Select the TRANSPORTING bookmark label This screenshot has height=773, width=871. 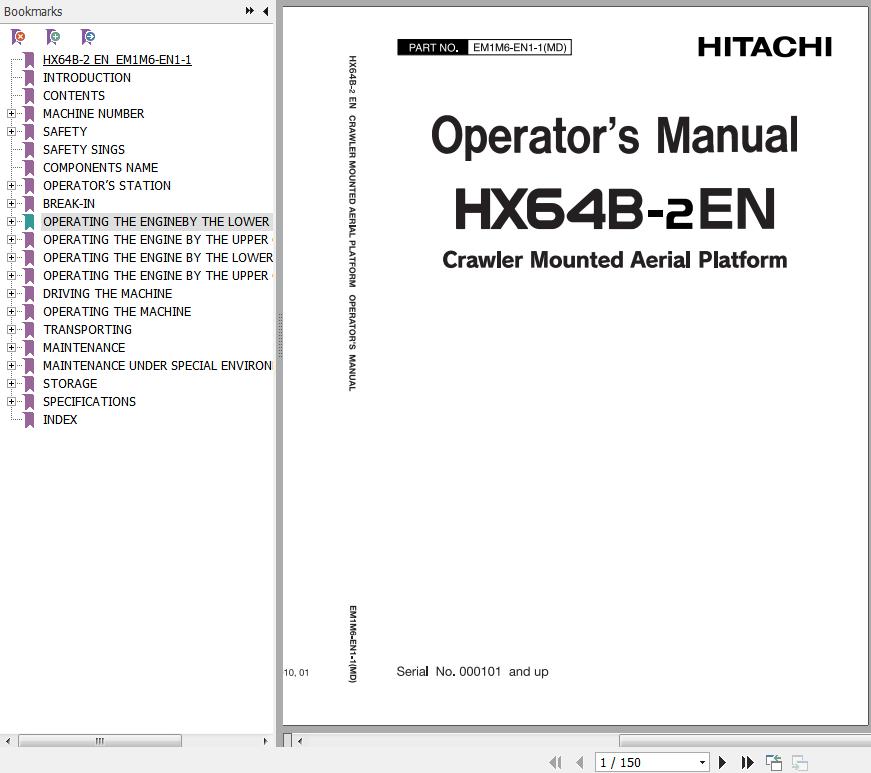(x=88, y=329)
